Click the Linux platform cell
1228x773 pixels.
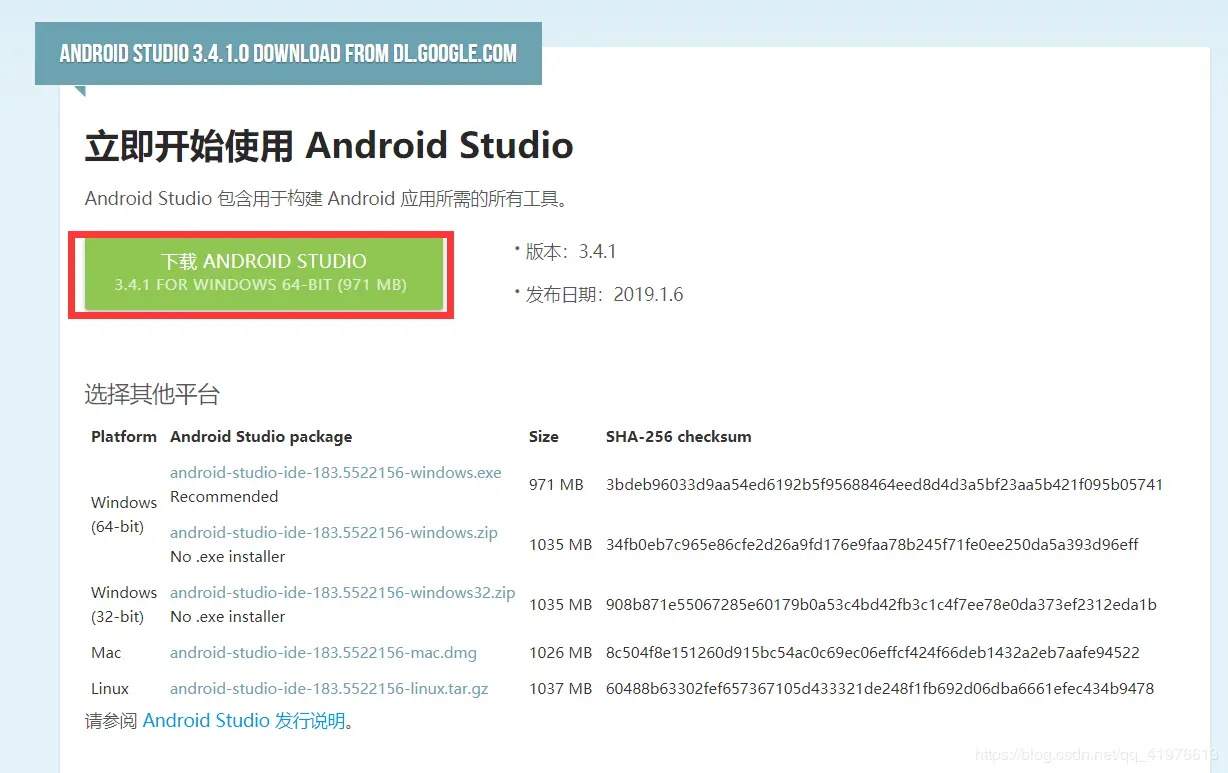tap(110, 688)
